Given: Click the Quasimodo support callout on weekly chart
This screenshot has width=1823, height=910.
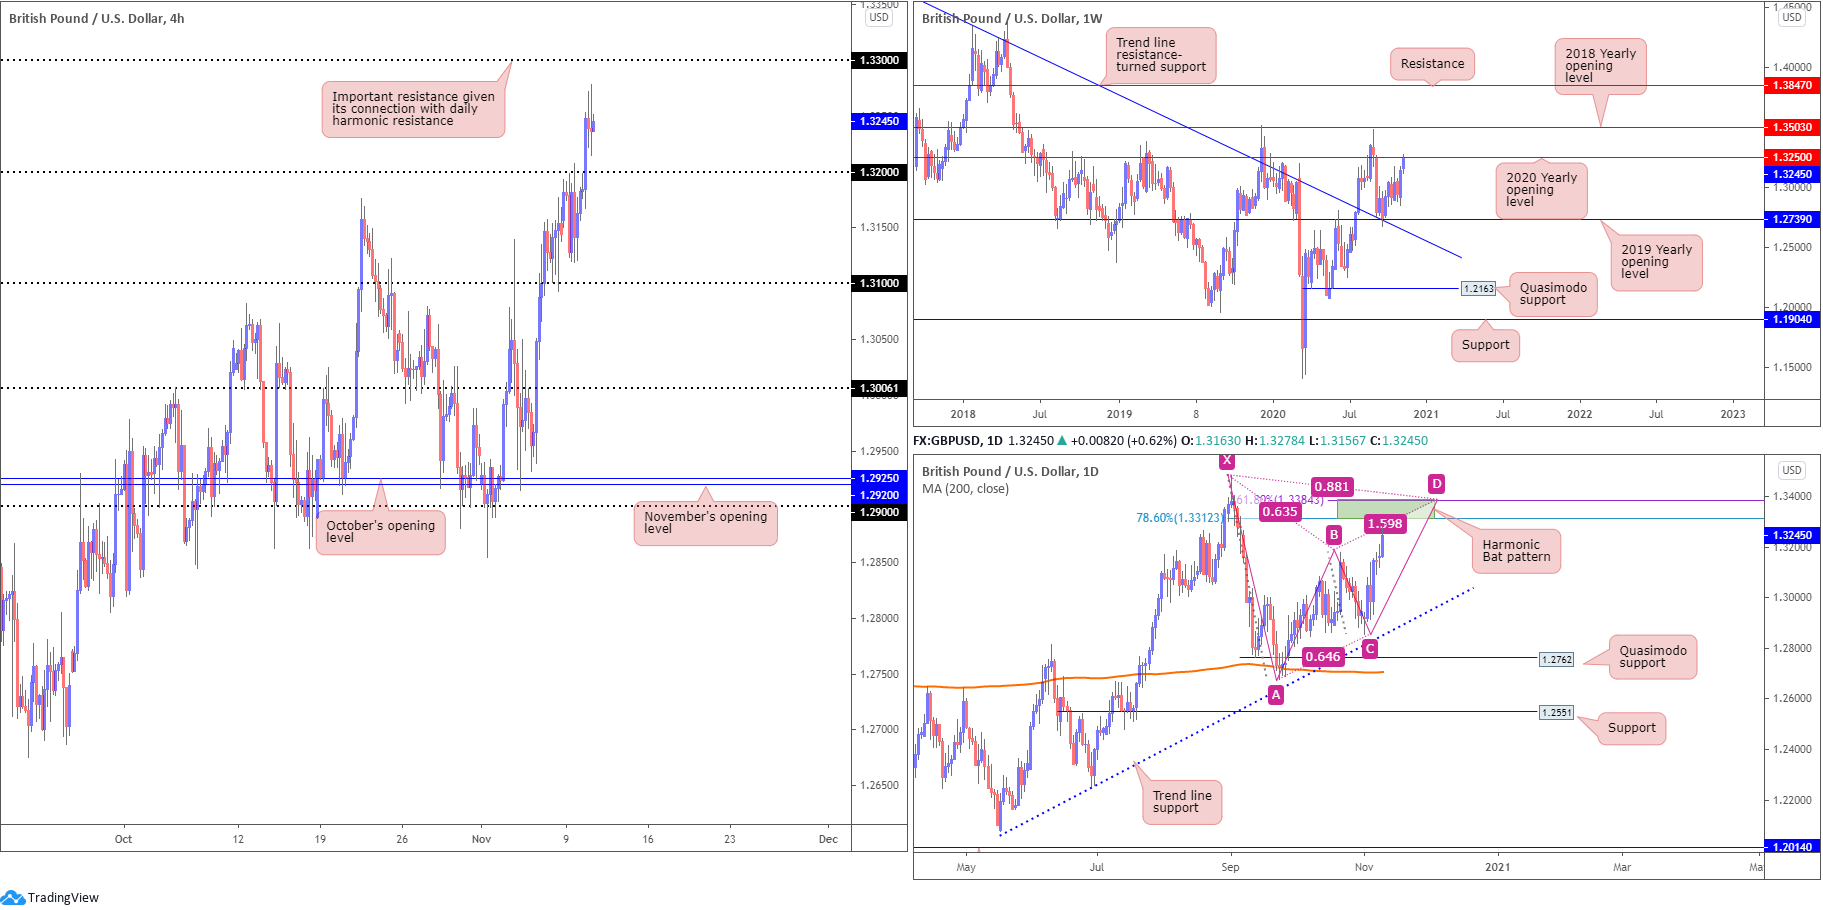Looking at the screenshot, I should (1553, 294).
